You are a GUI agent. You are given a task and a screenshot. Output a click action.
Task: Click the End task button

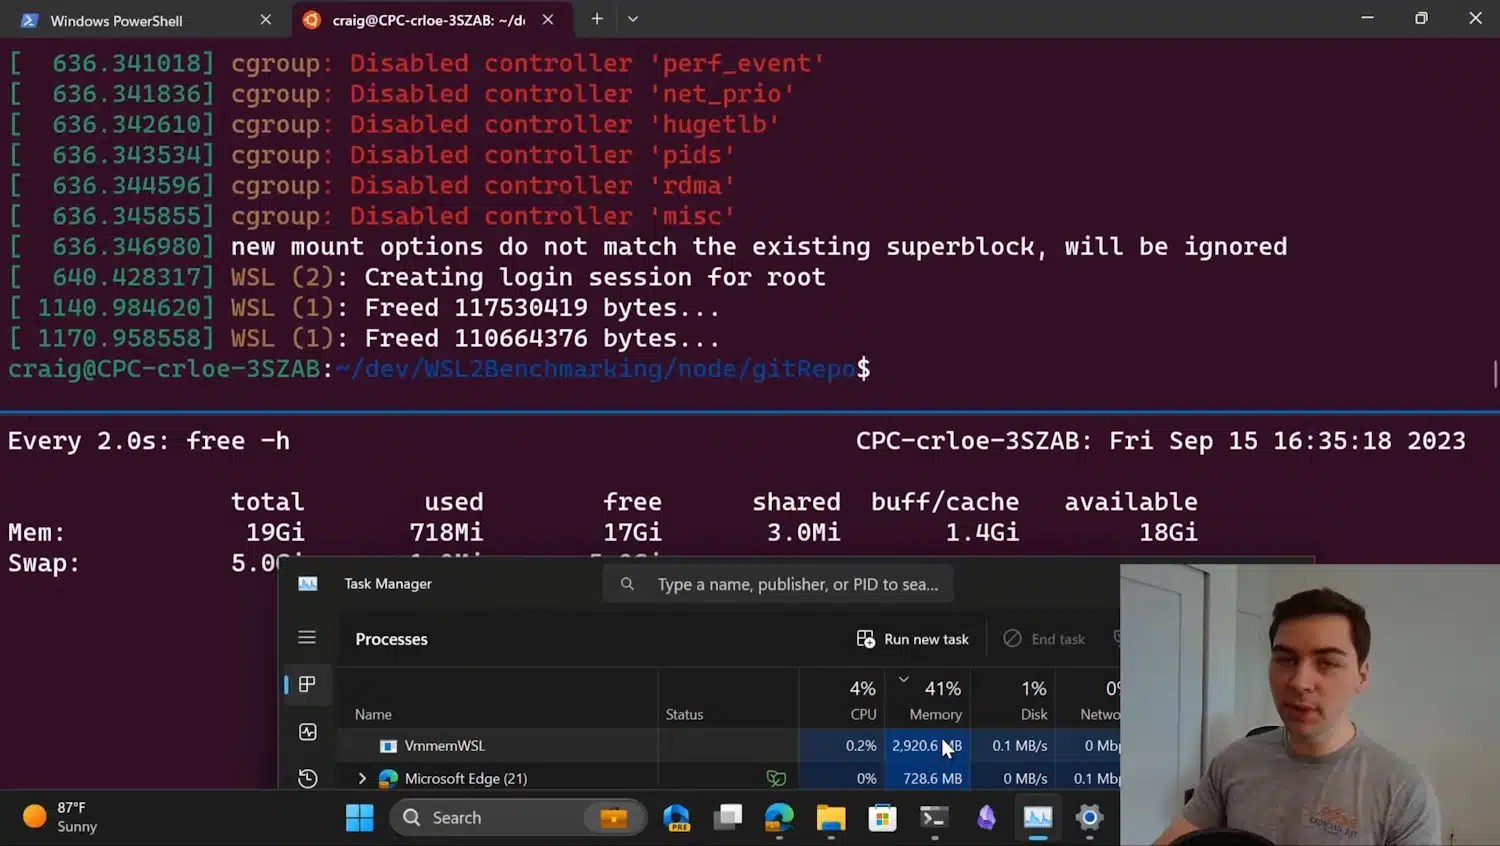1044,638
